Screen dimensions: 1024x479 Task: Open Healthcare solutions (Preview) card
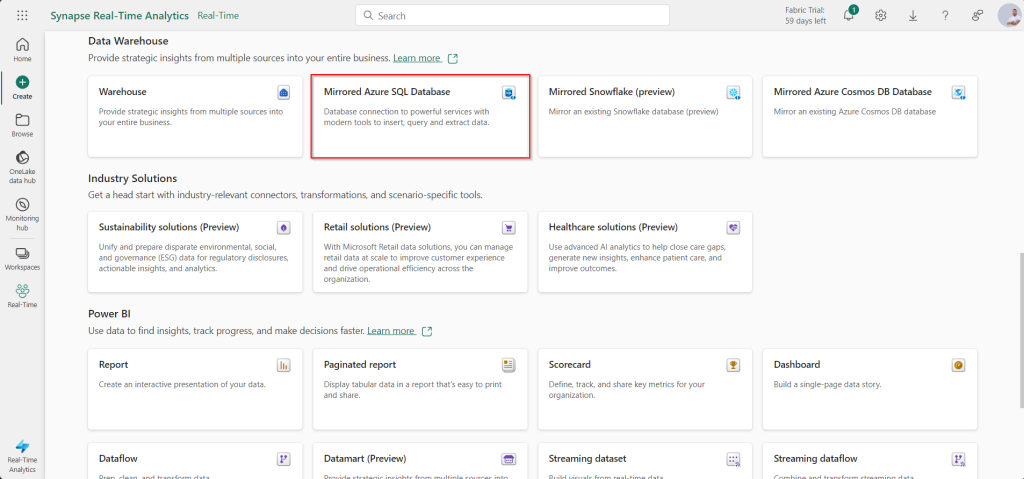tap(645, 252)
